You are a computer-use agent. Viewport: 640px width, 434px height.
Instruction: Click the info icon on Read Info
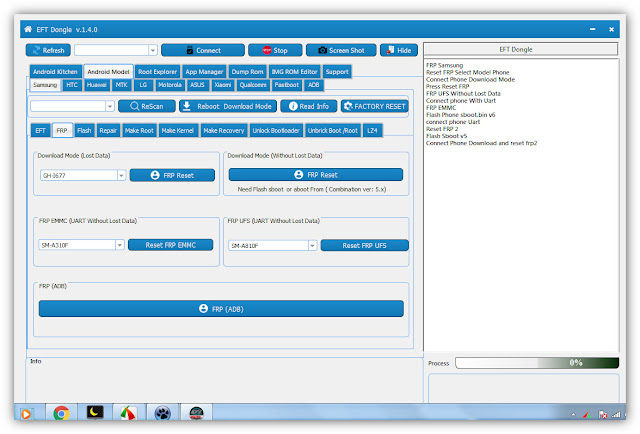[x=293, y=106]
